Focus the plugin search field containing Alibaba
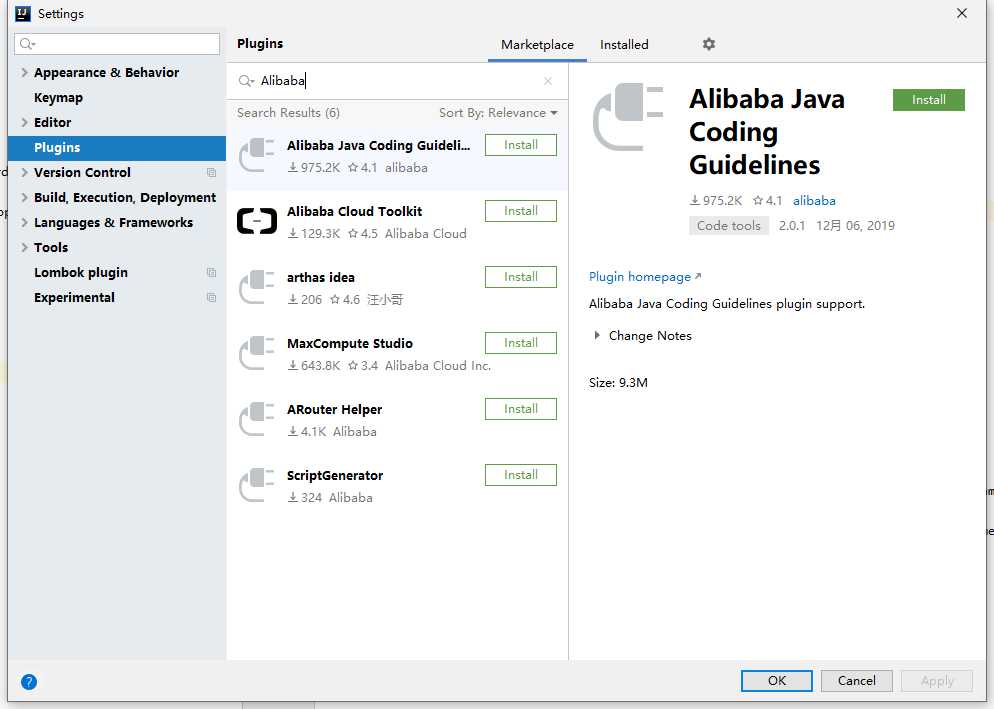The height and width of the screenshot is (709, 994). (x=397, y=81)
